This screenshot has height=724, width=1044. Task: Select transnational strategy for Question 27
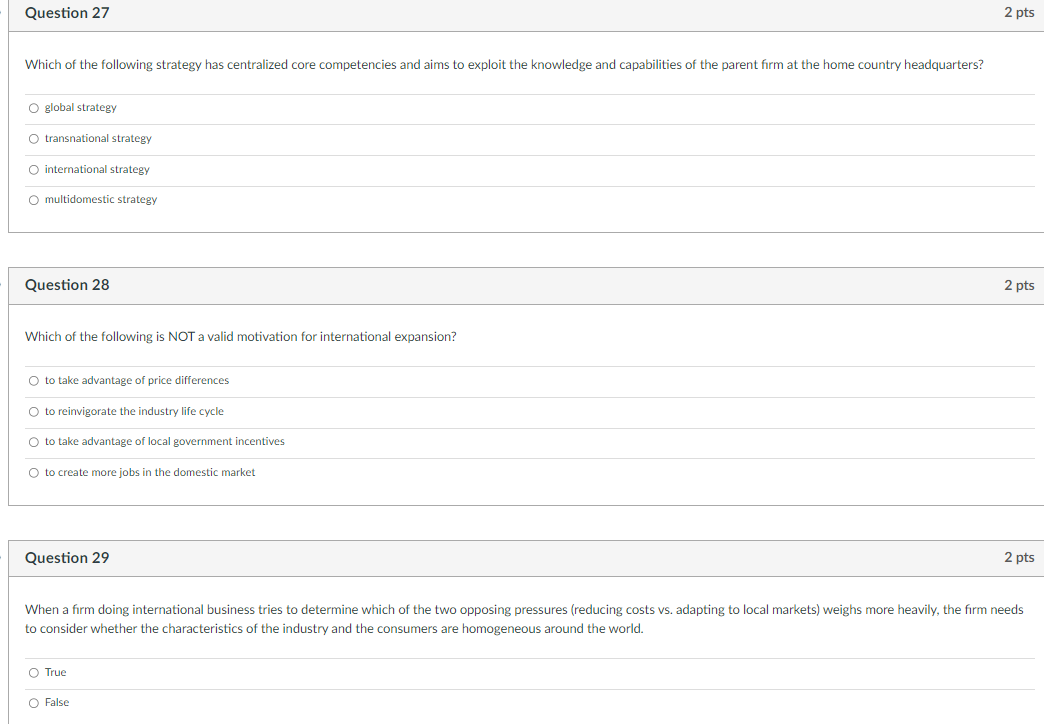[33, 138]
